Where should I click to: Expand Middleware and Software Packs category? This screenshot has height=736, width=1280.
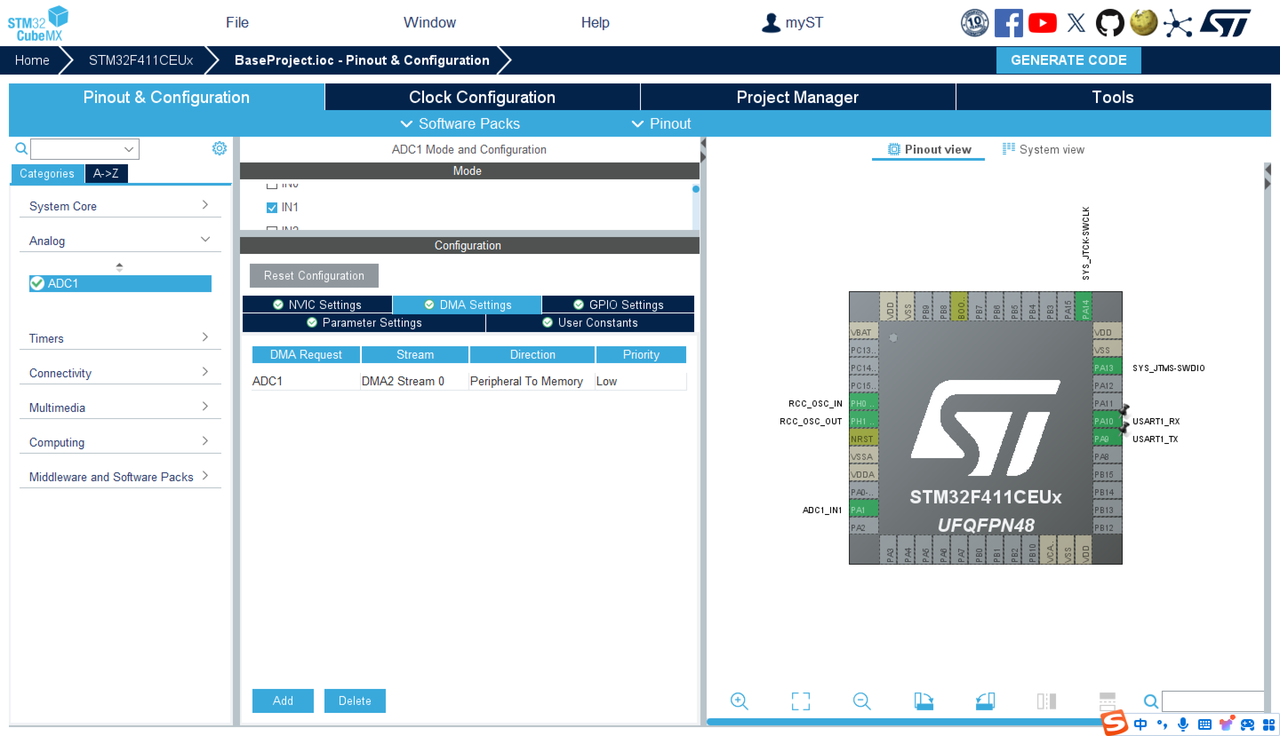(120, 477)
